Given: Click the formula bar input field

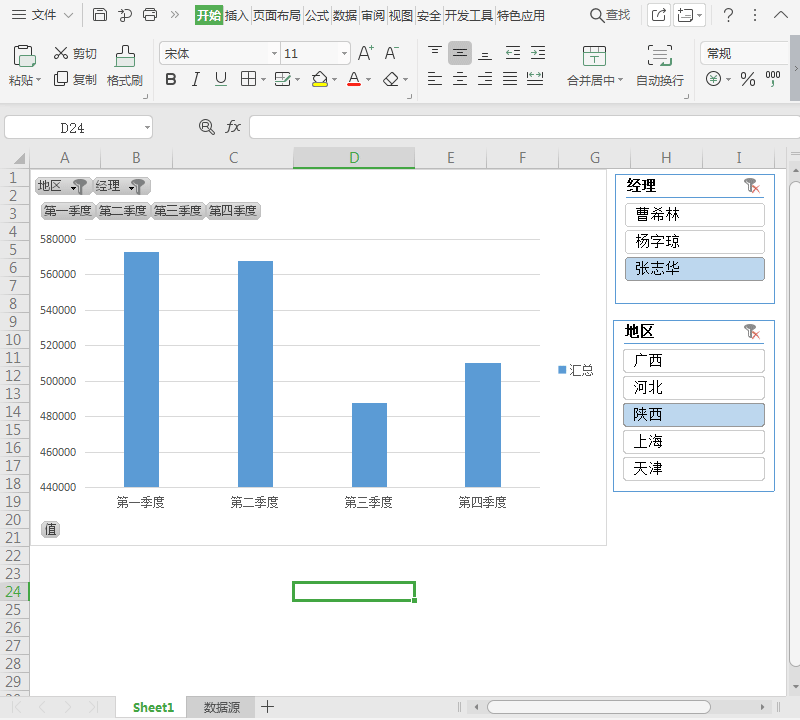Looking at the screenshot, I should [524, 127].
